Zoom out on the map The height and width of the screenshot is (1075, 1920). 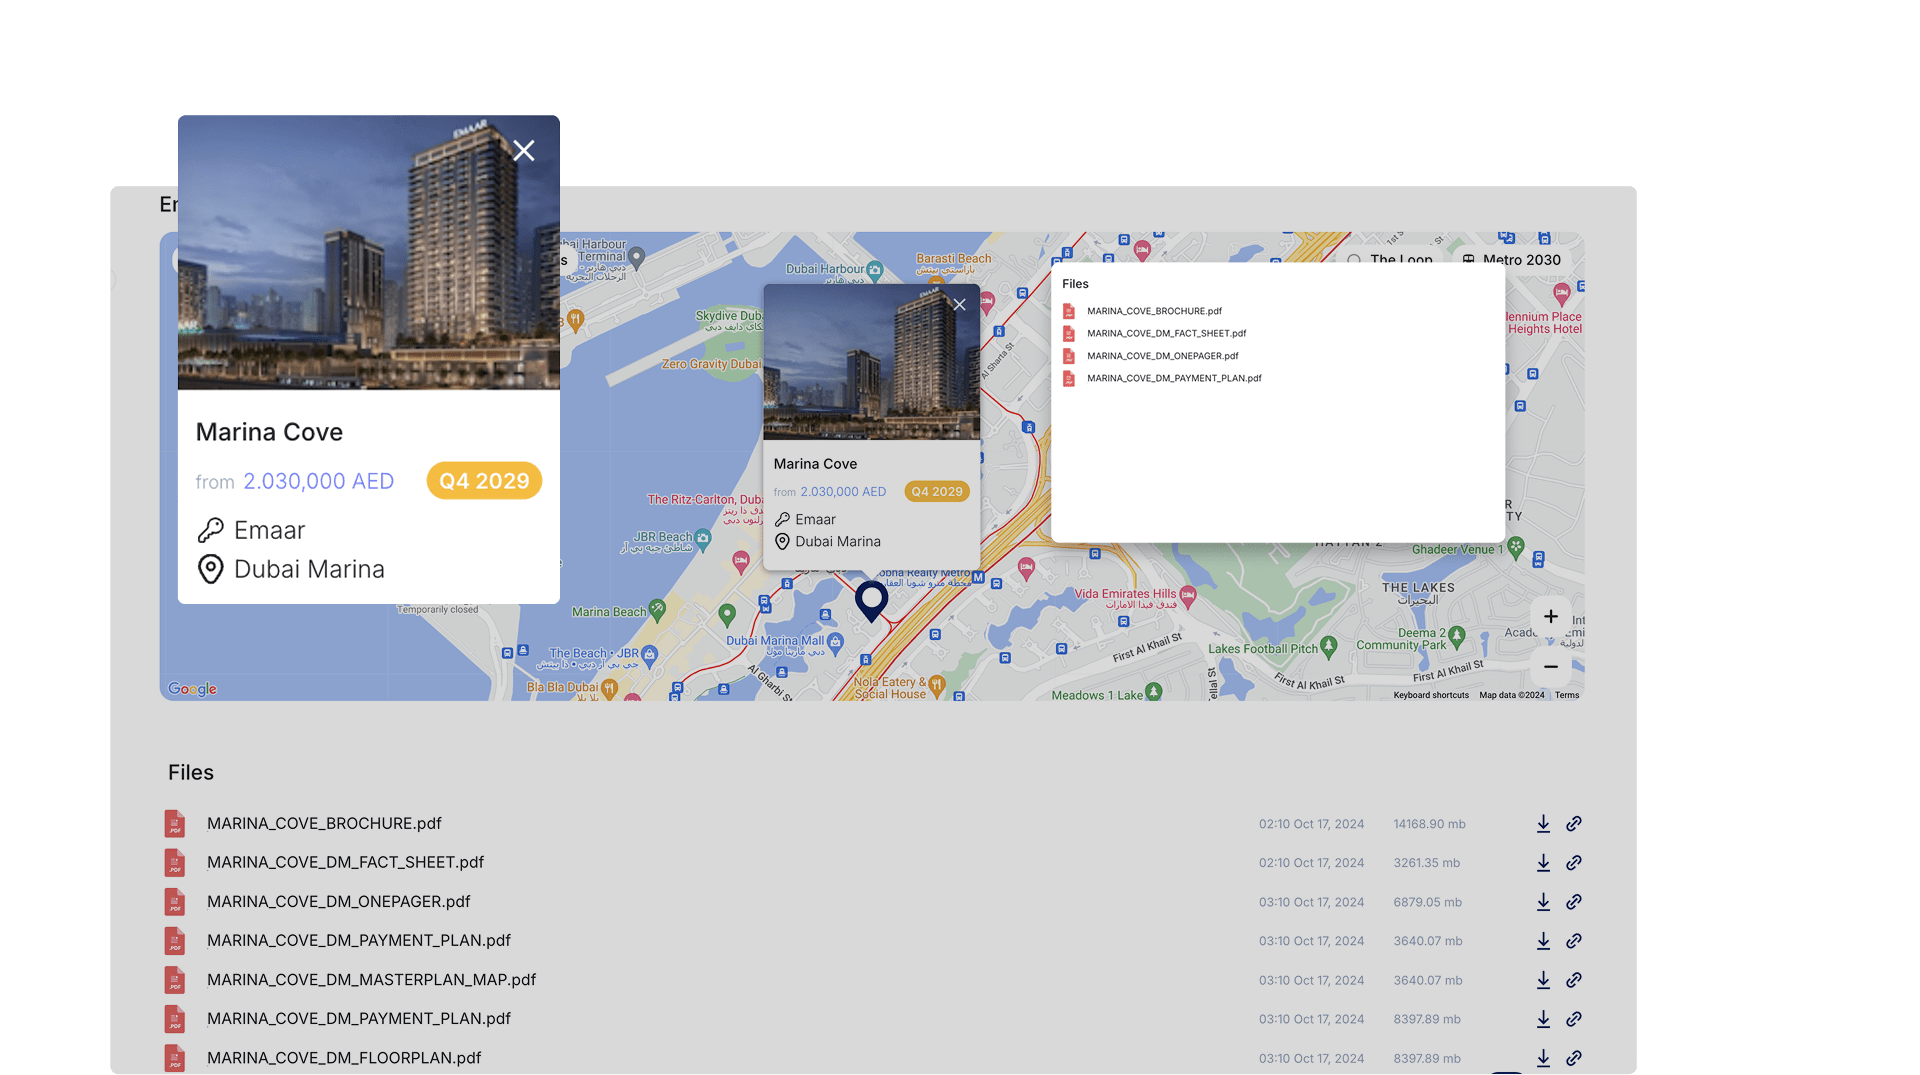[1550, 667]
